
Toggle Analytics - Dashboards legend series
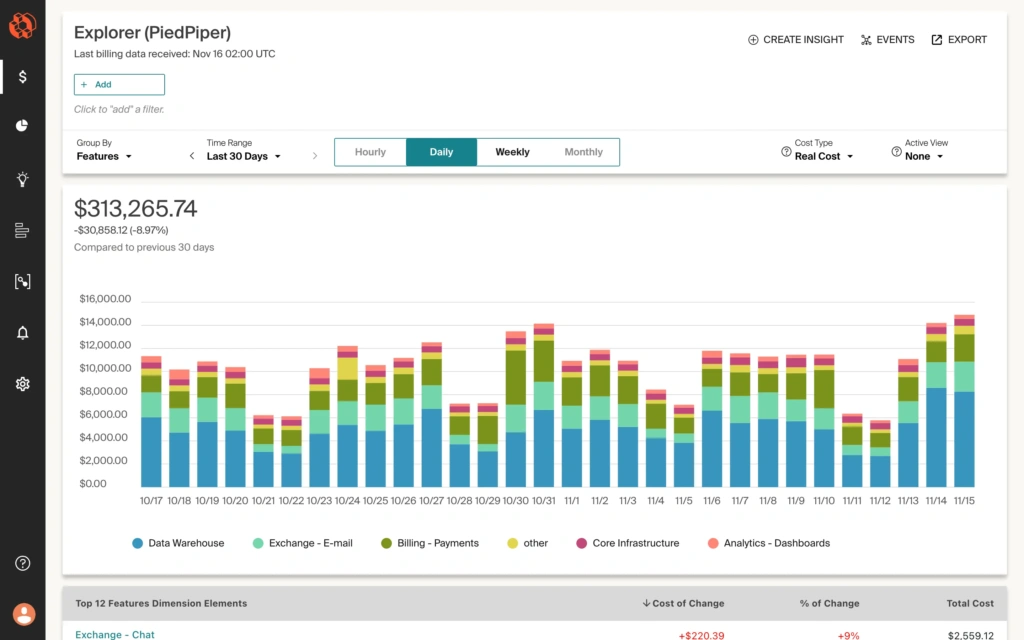click(769, 543)
